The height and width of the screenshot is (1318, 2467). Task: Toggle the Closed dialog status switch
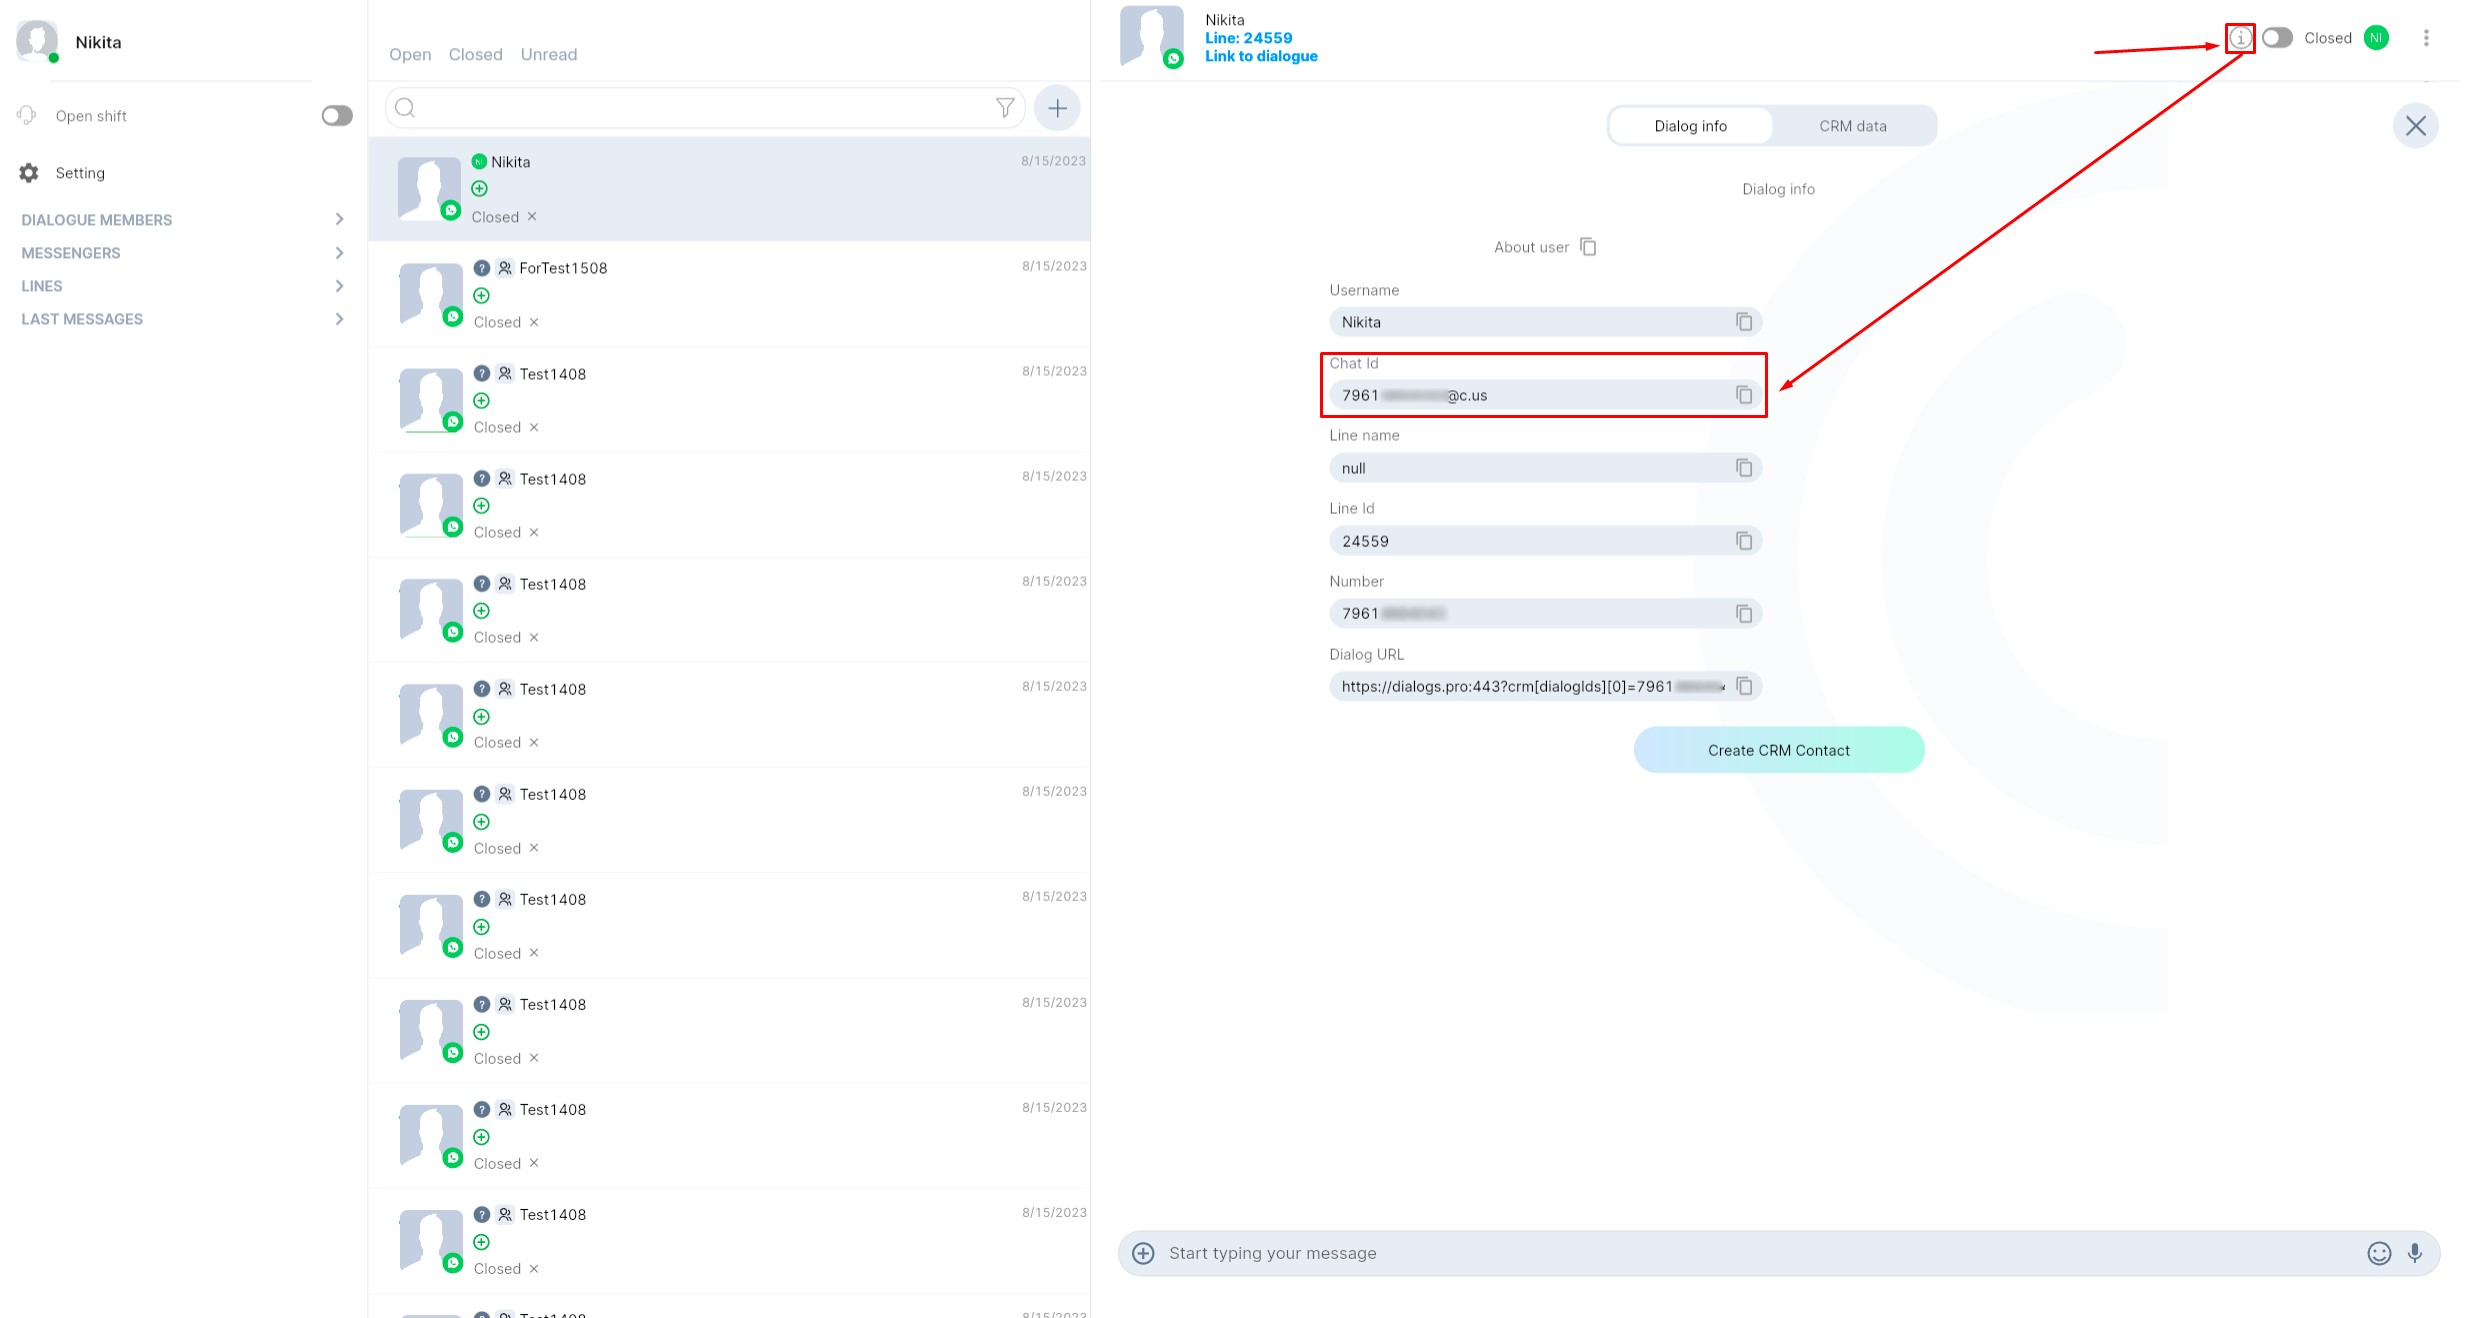pos(2277,38)
